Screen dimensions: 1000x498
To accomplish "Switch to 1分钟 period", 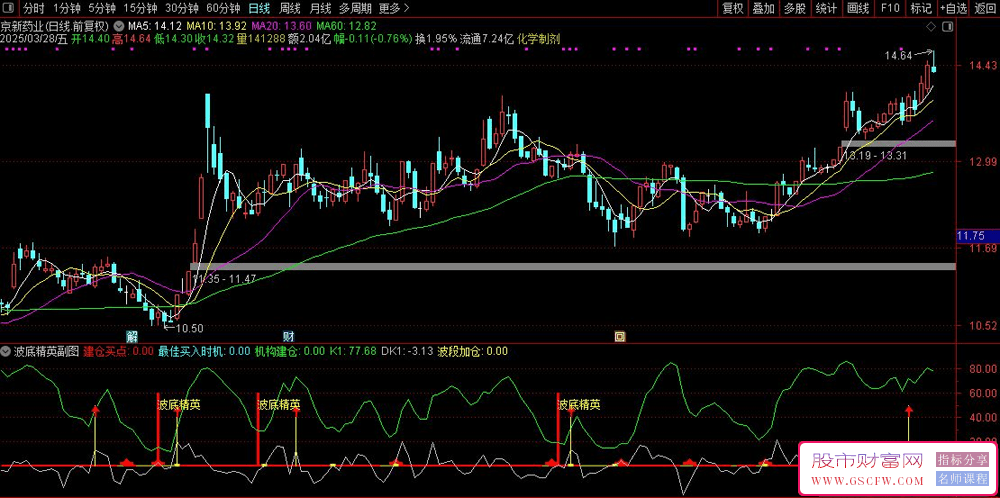I will click(66, 8).
